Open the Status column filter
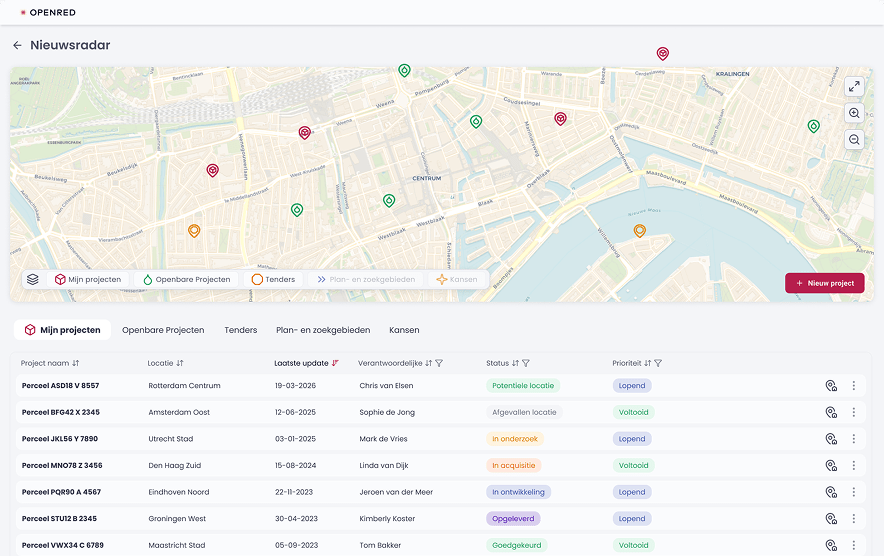Image resolution: width=884 pixels, height=556 pixels. [525, 363]
